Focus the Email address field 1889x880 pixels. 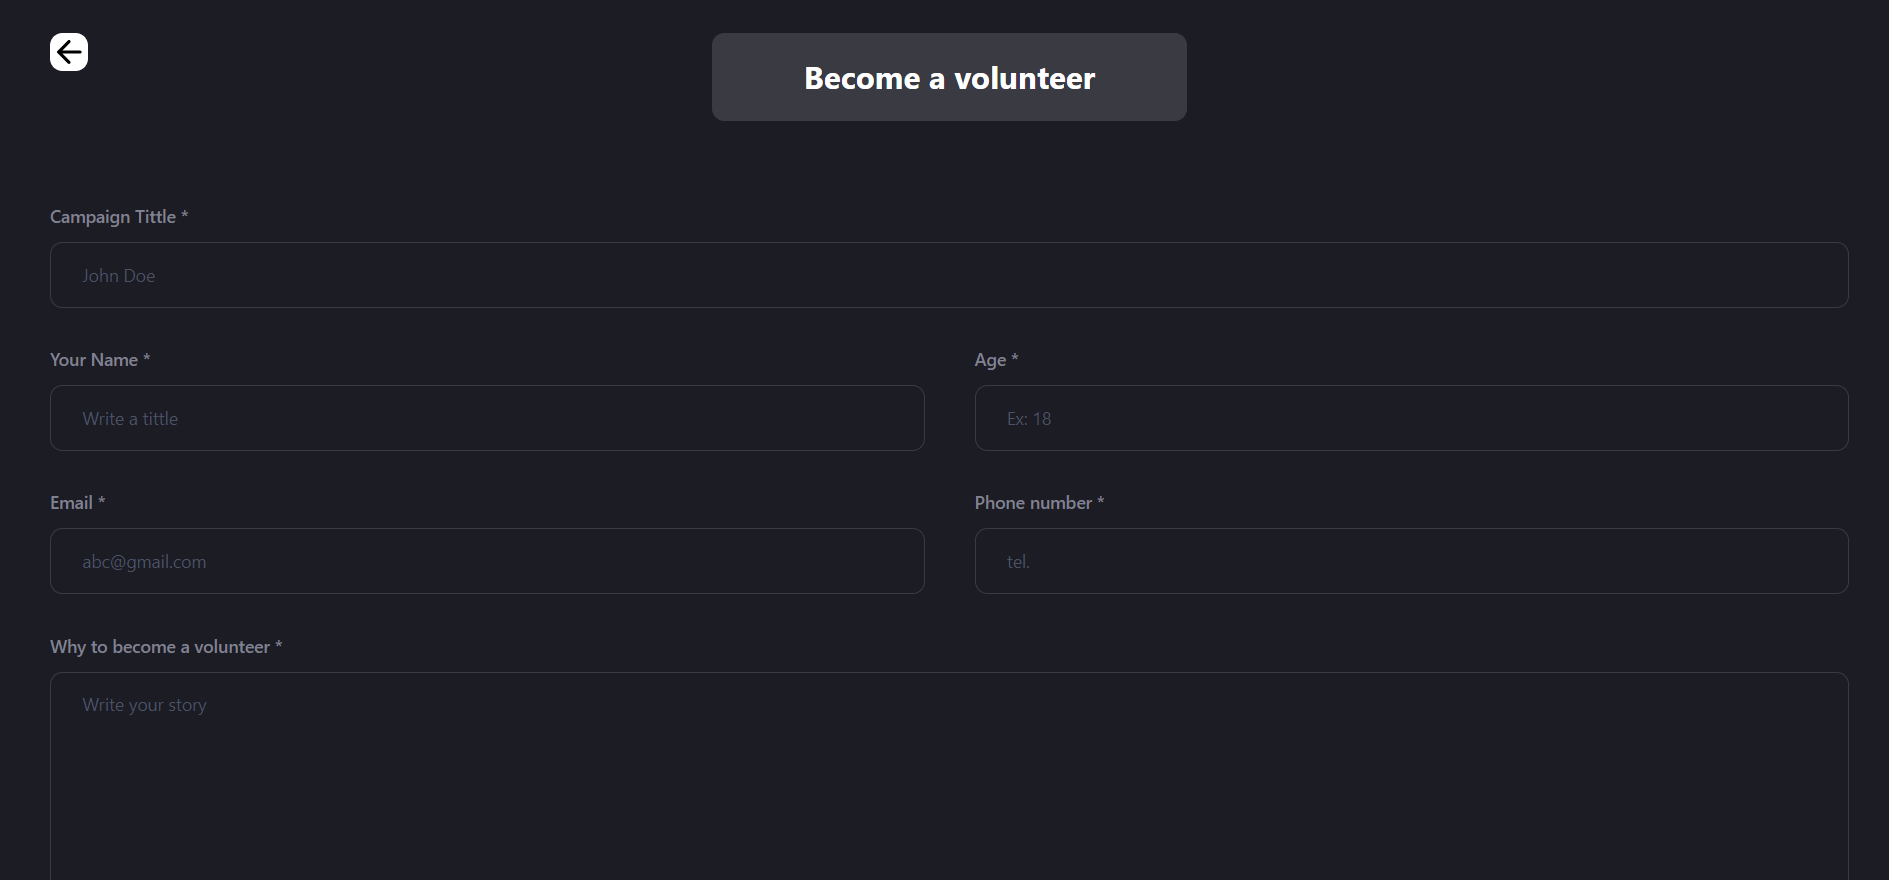click(x=487, y=561)
